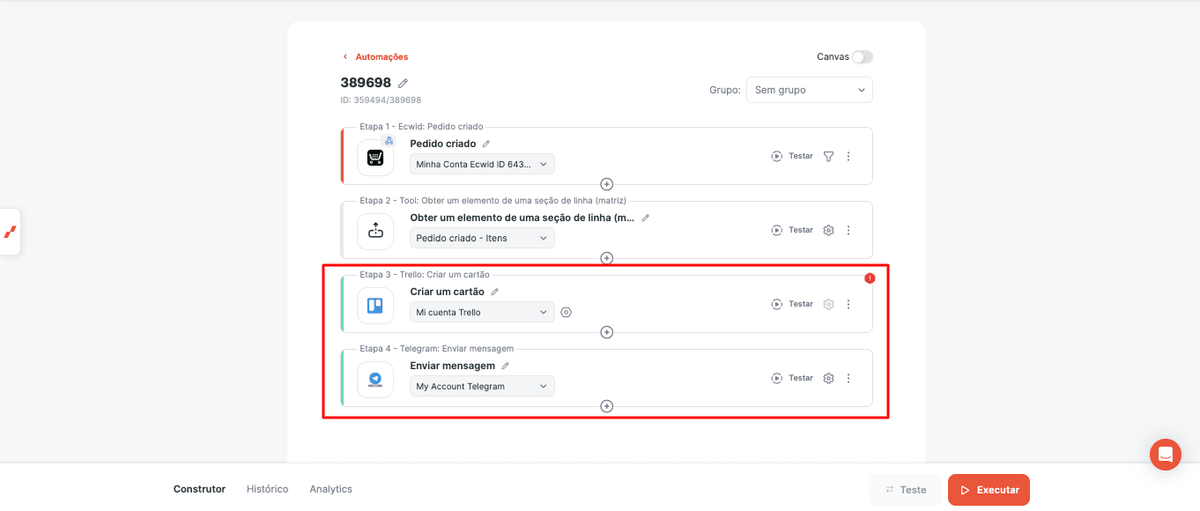Click Ecwid app icon in step 1
1200x511 pixels.
(x=375, y=157)
